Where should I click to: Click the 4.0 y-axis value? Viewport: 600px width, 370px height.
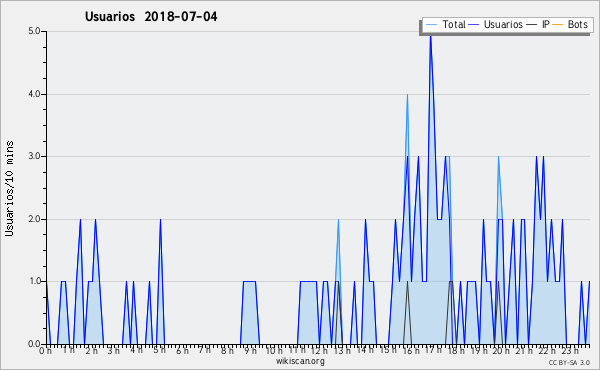(x=34, y=94)
